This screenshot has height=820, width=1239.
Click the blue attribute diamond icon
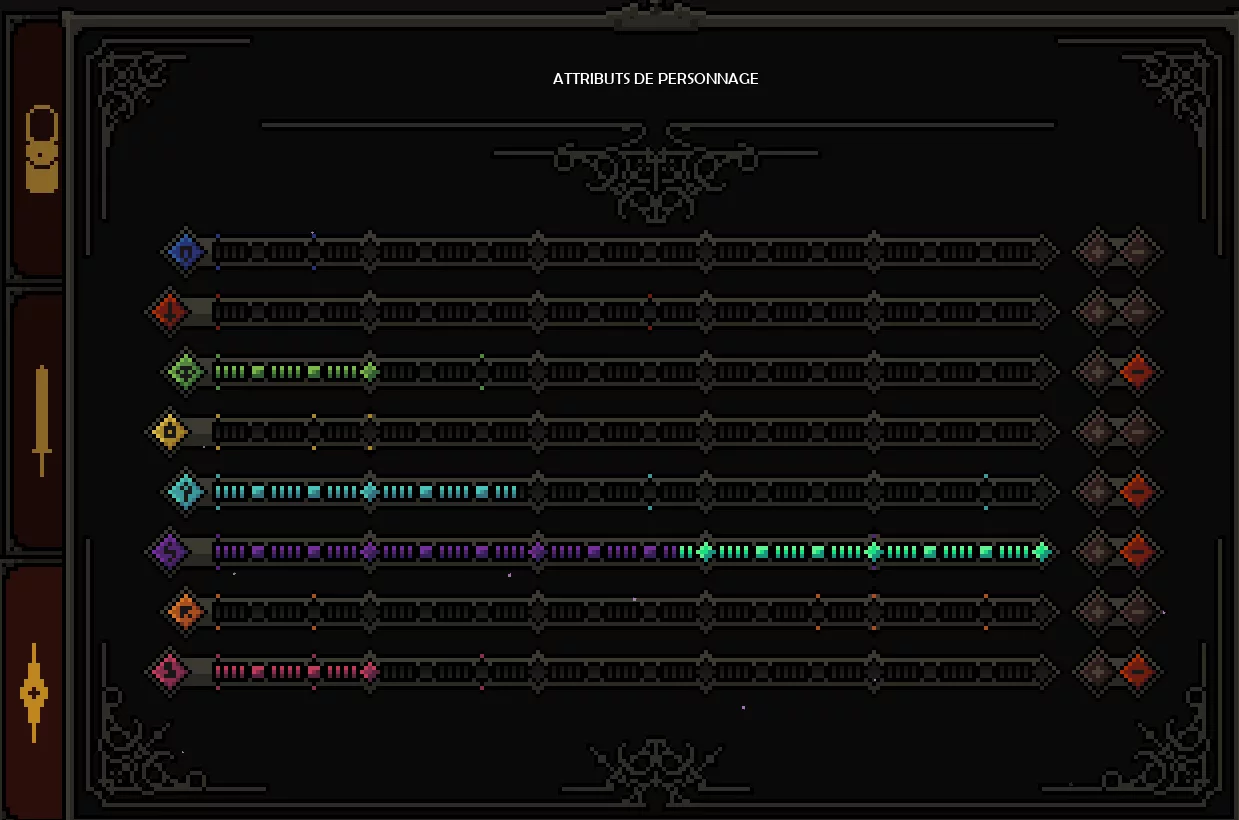[185, 252]
